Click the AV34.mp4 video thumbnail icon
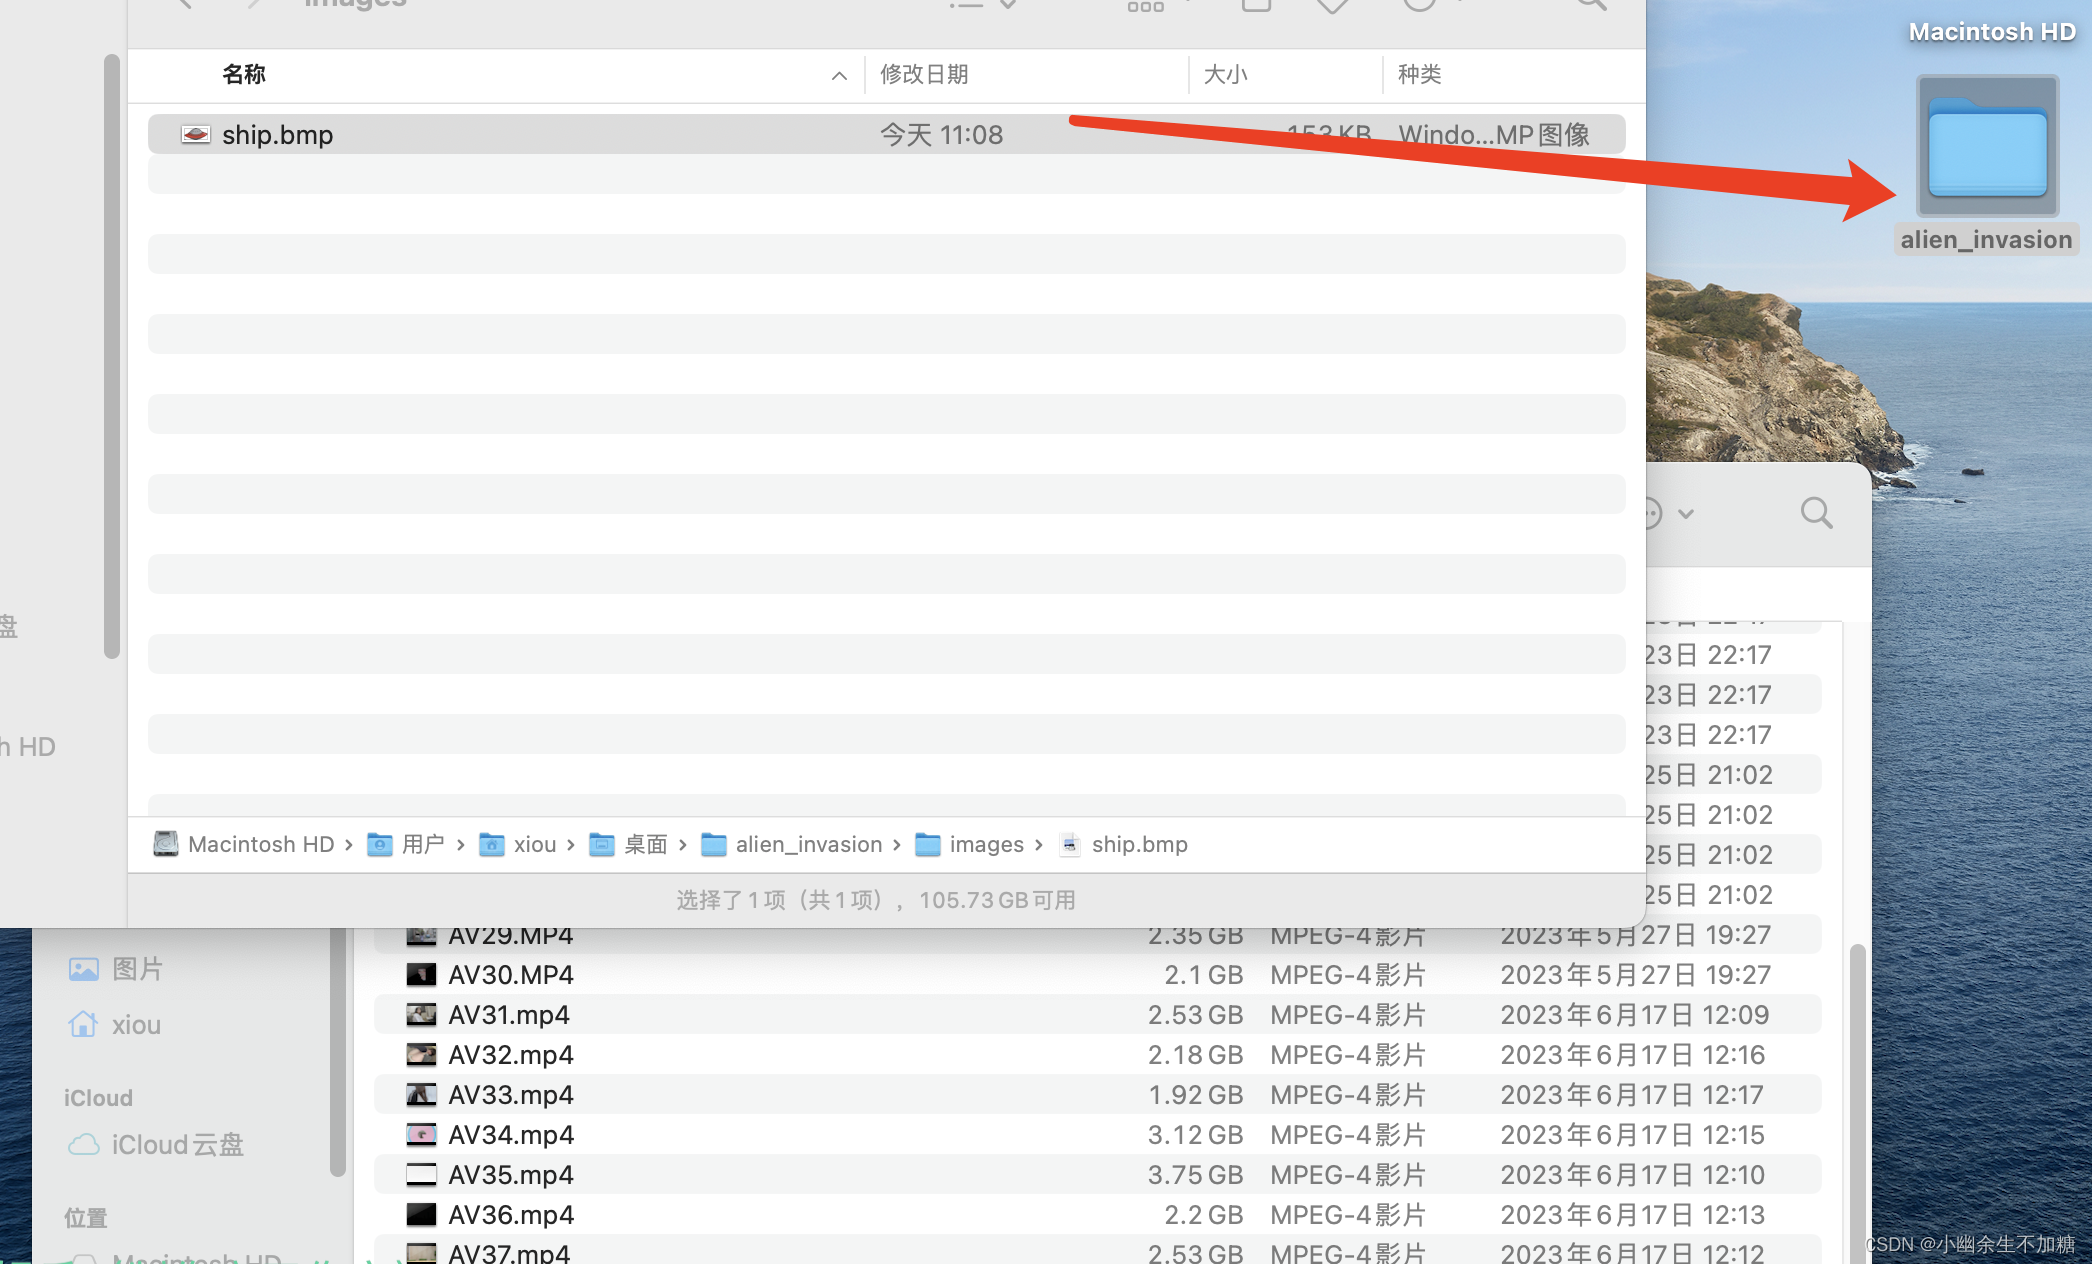2092x1264 pixels. click(x=421, y=1134)
